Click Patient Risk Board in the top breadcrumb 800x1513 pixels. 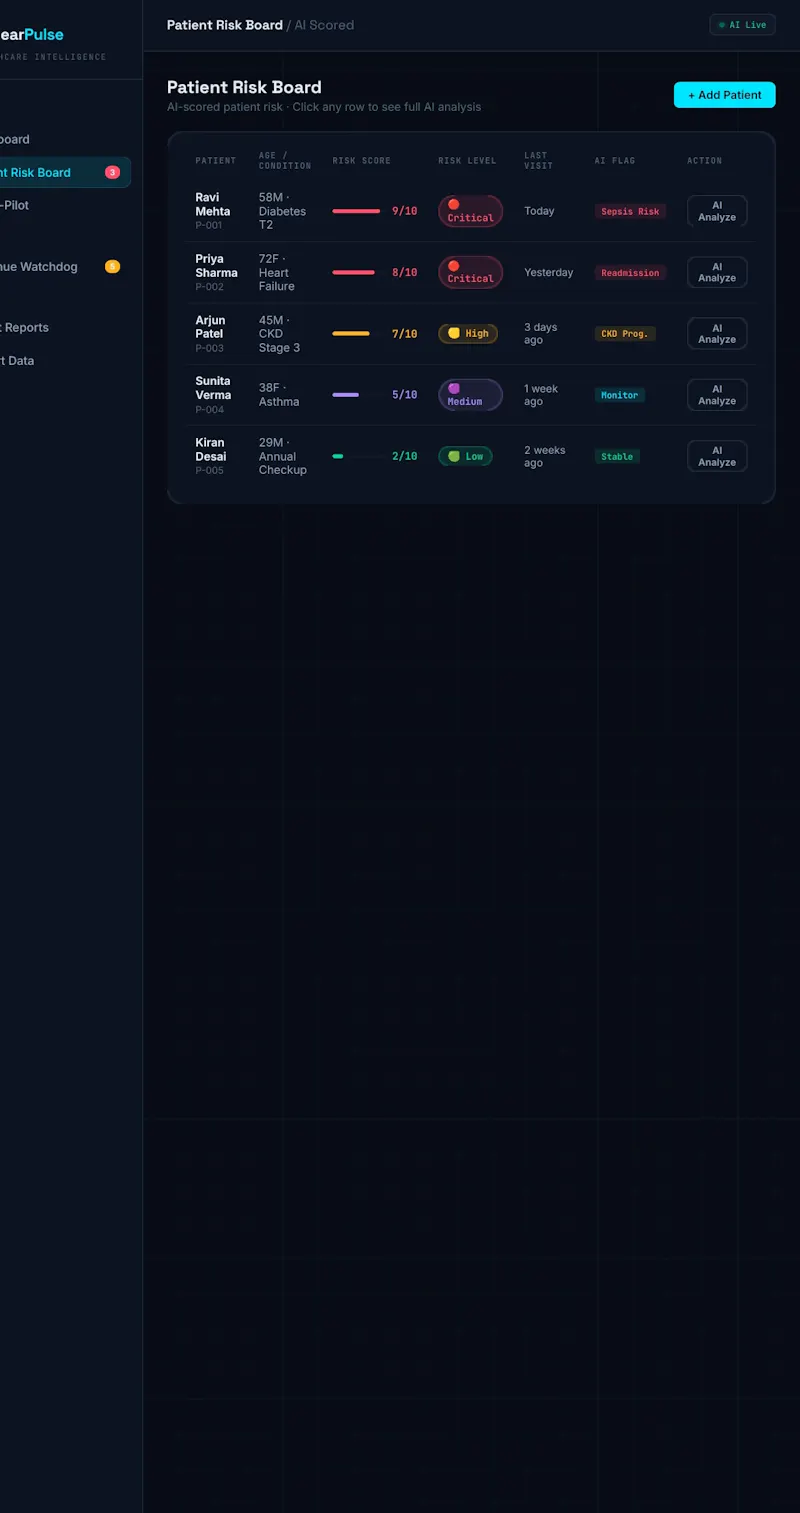(225, 25)
